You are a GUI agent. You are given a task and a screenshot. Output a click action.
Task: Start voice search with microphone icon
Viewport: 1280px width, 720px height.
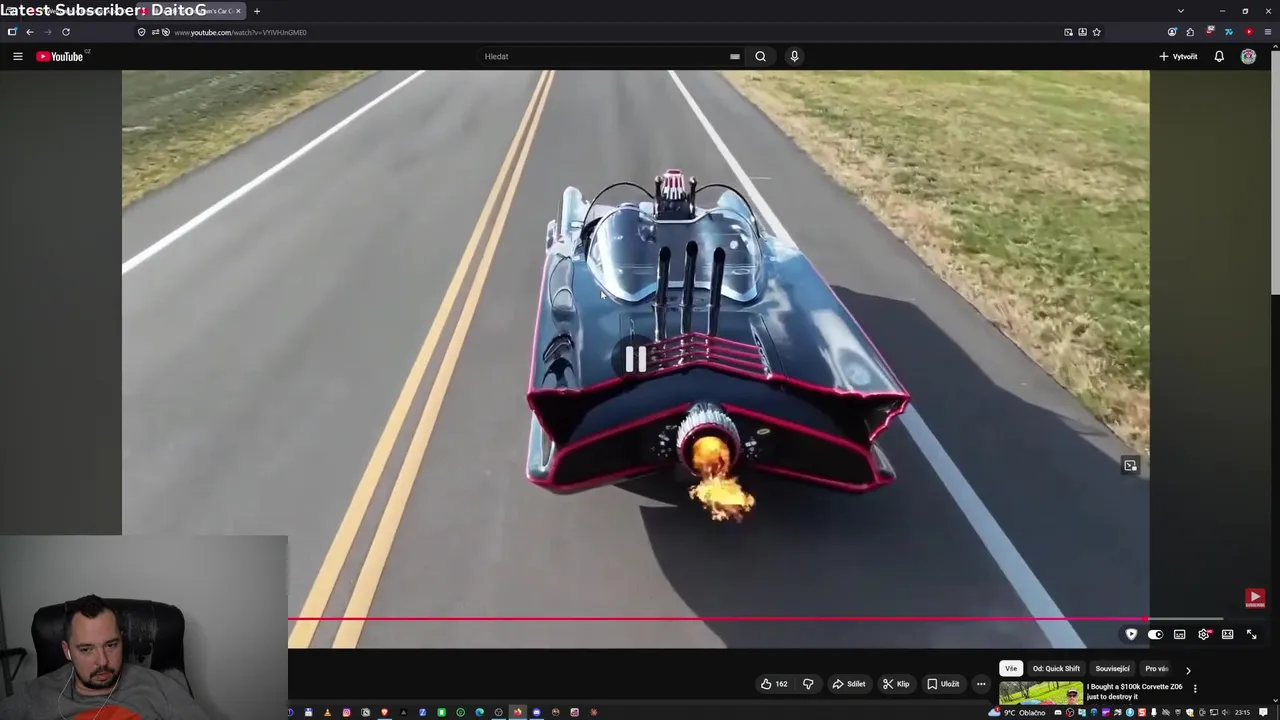(794, 56)
